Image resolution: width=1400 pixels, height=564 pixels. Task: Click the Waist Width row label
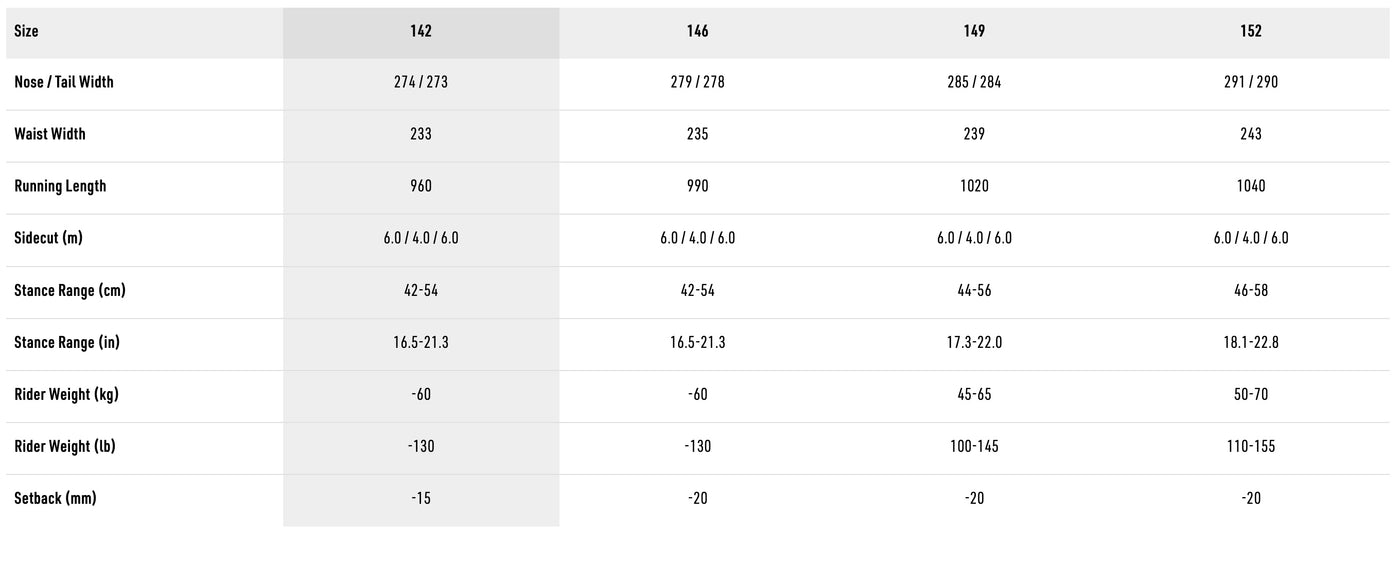[x=50, y=134]
